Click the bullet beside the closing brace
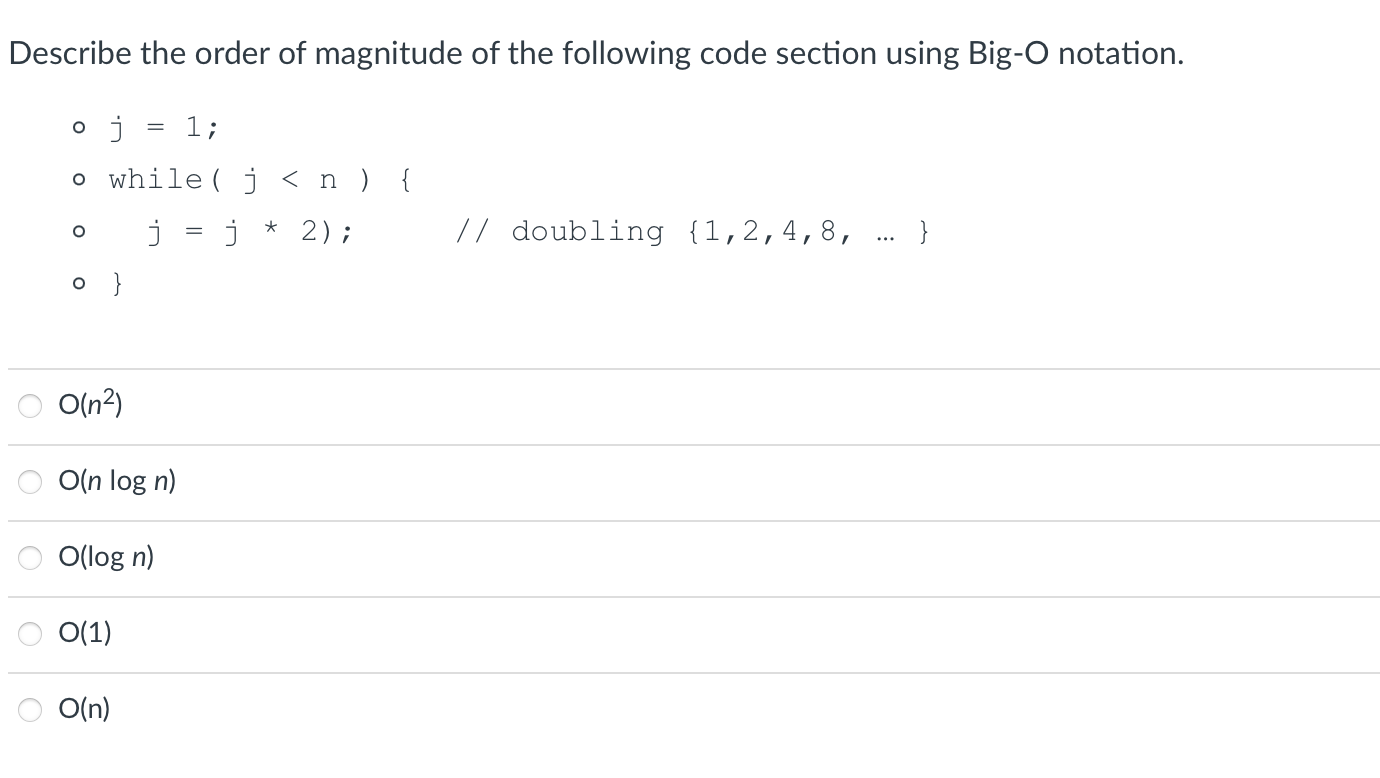 point(77,283)
